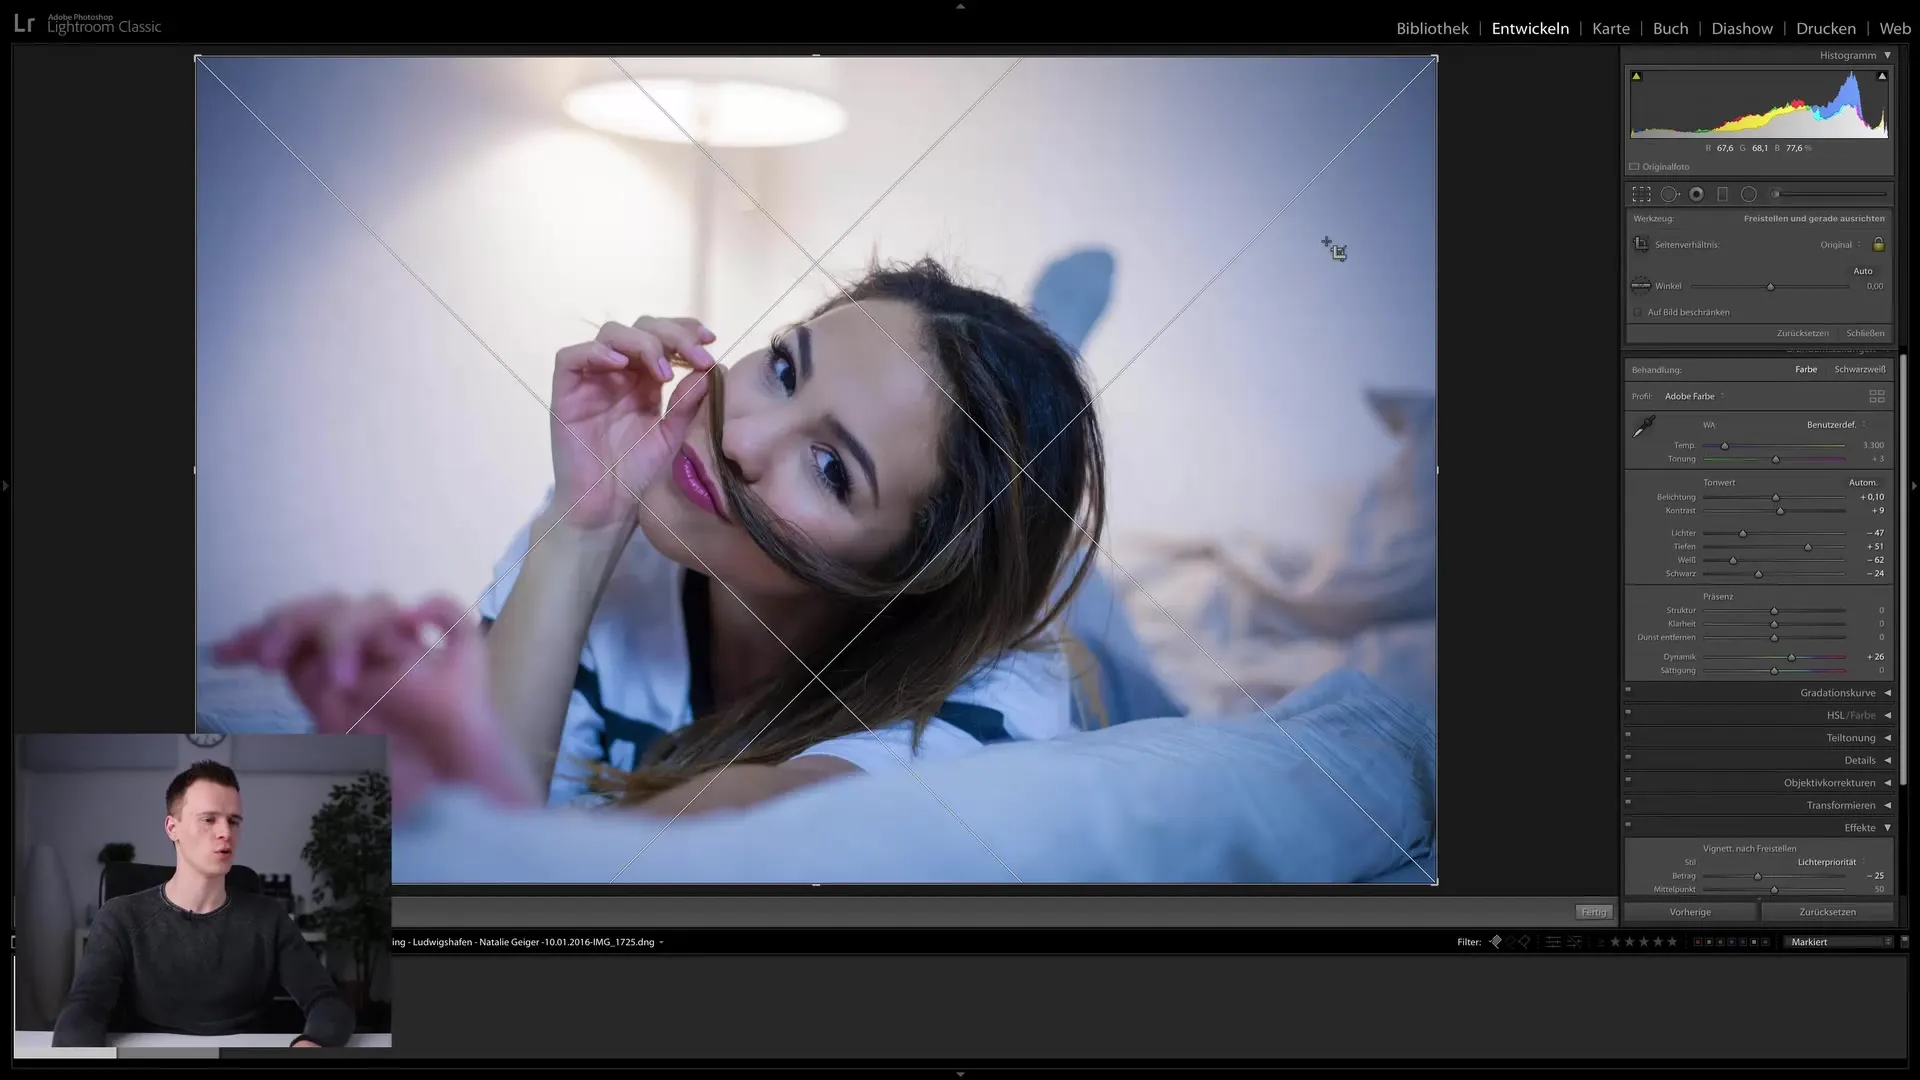
Task: Expand the HSL/Farbe panel
Action: 1887,715
